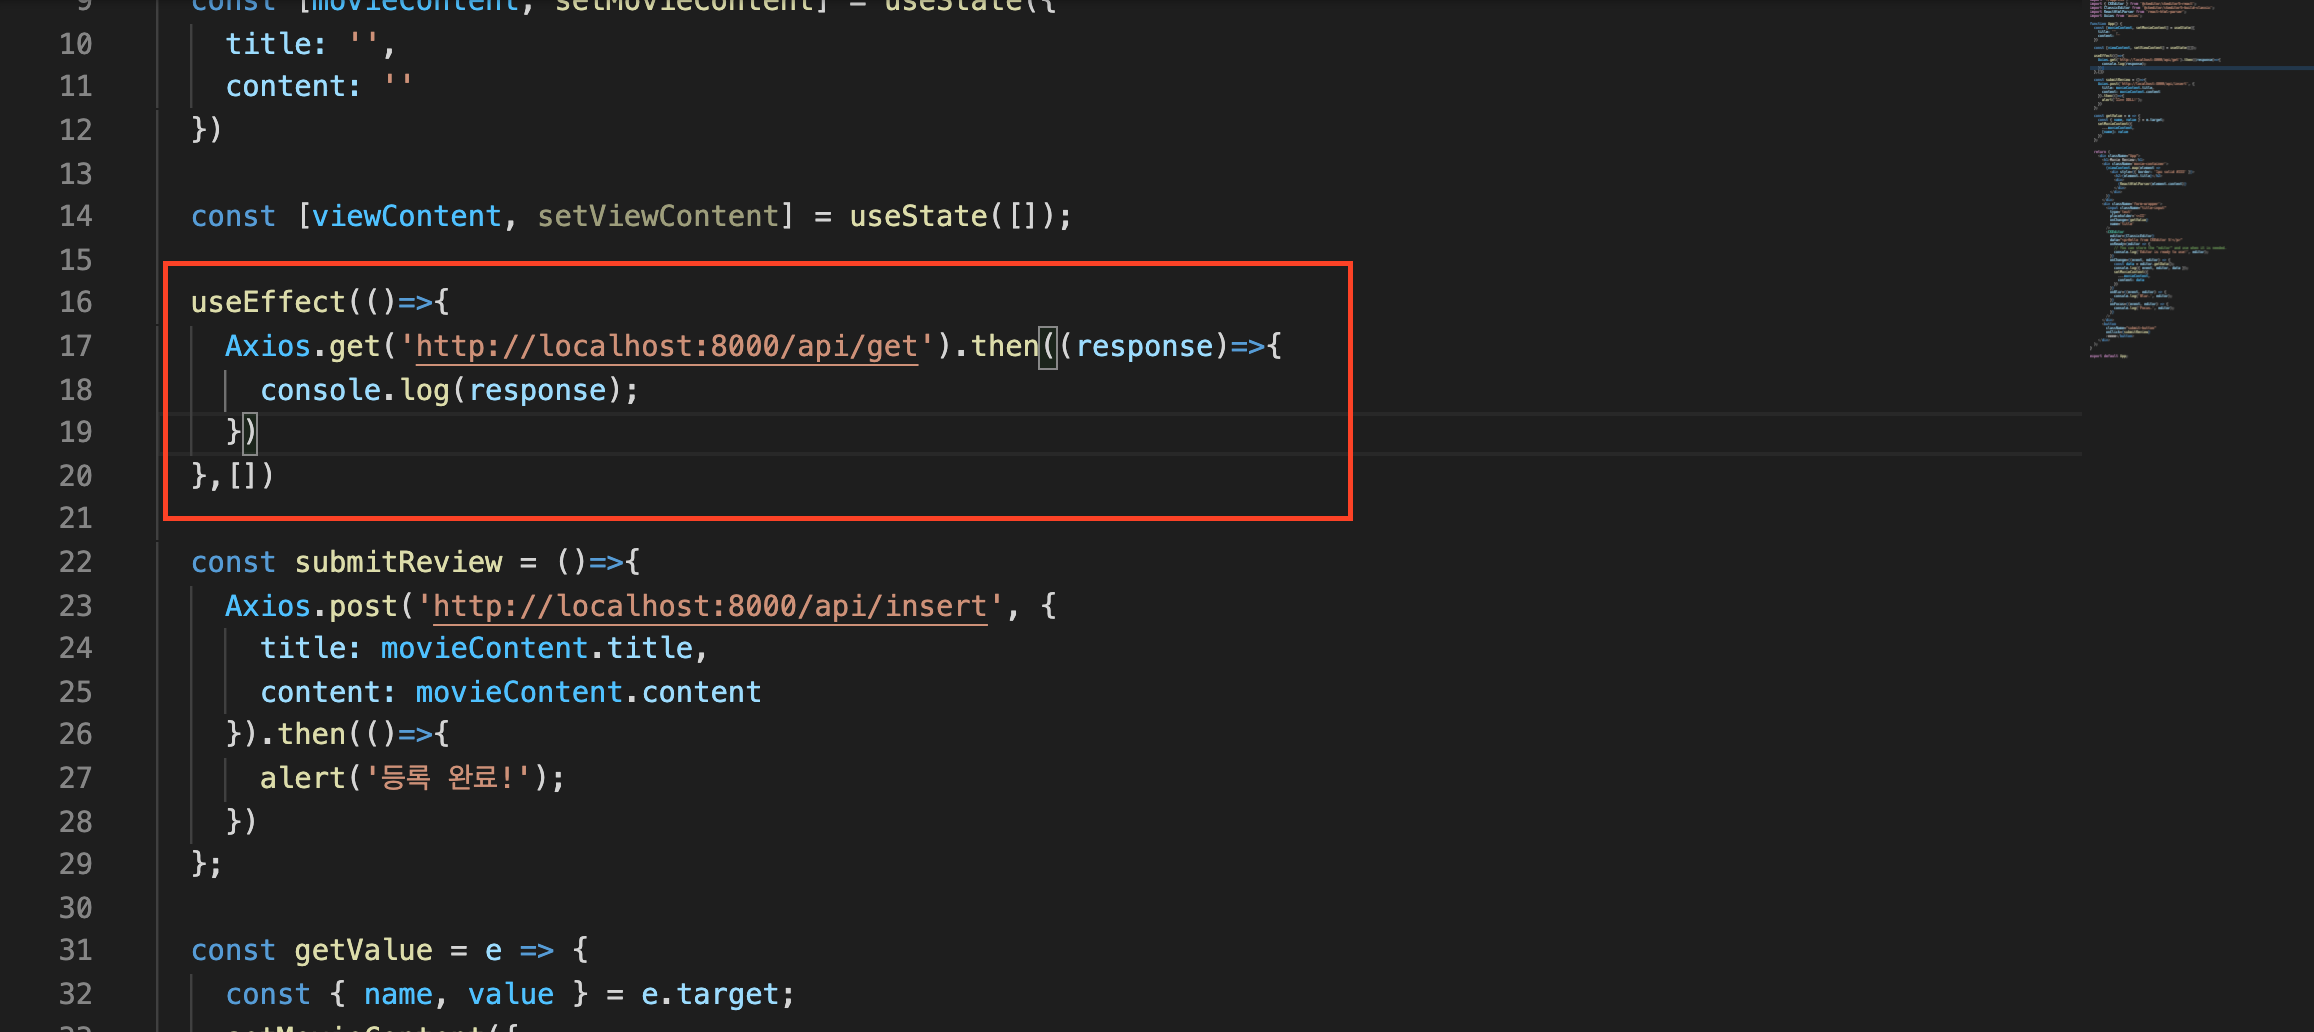Click the then call on line 17
This screenshot has width=2314, height=1032.
click(1005, 346)
